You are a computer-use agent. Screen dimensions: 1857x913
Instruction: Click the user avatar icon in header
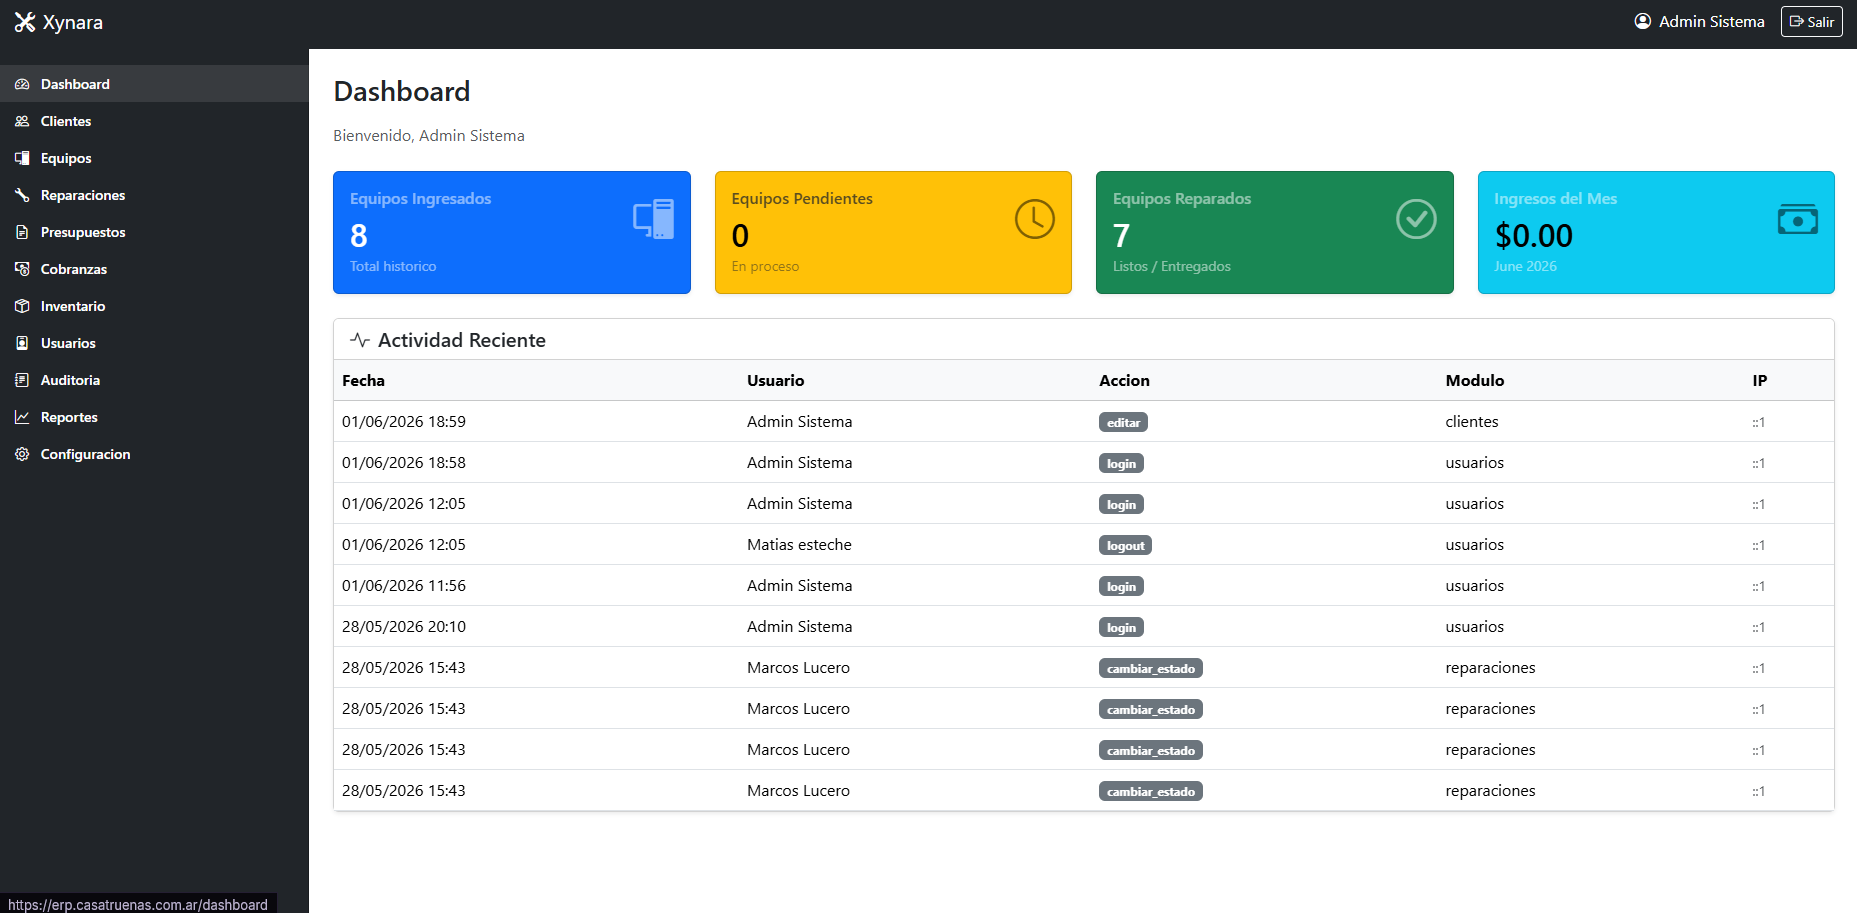click(1642, 21)
